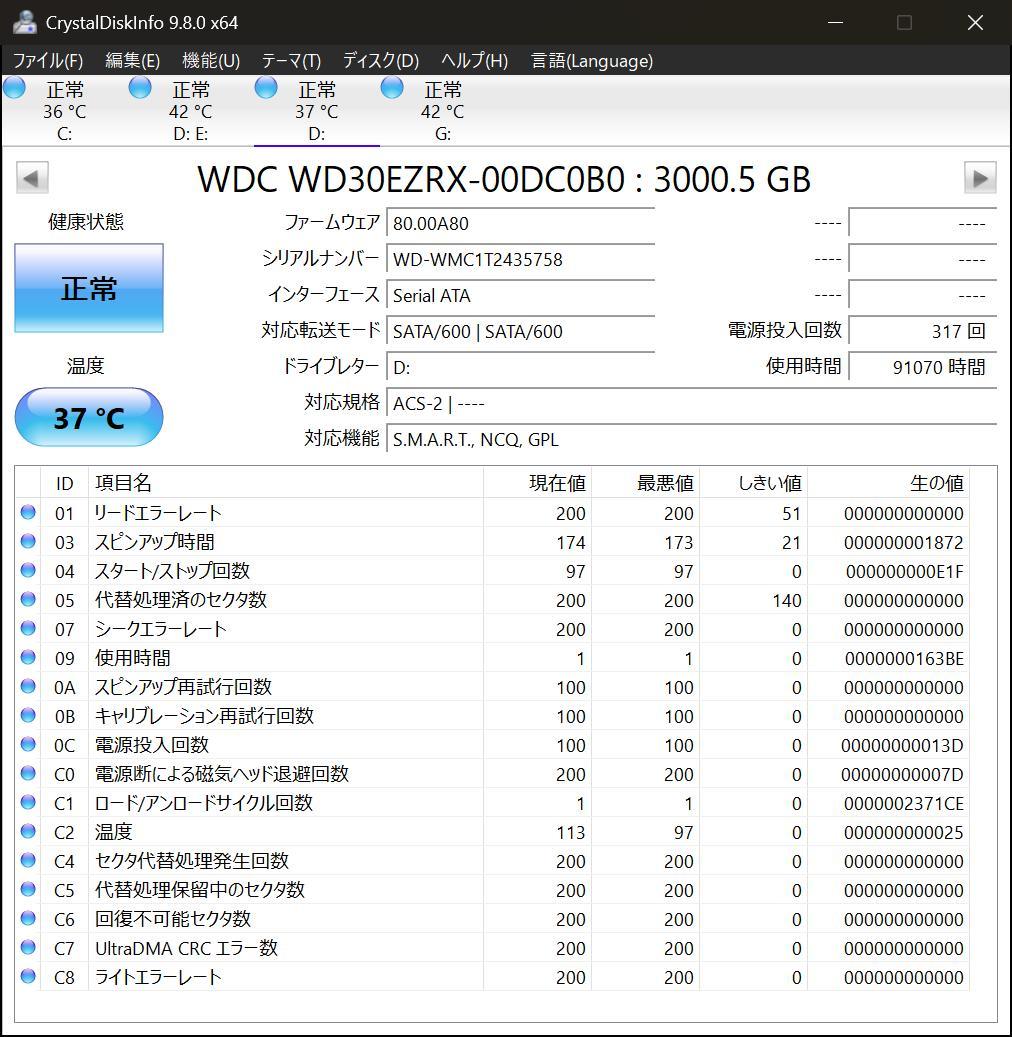This screenshot has width=1012, height=1037.
Task: Click the ID column header
Action: [x=64, y=483]
